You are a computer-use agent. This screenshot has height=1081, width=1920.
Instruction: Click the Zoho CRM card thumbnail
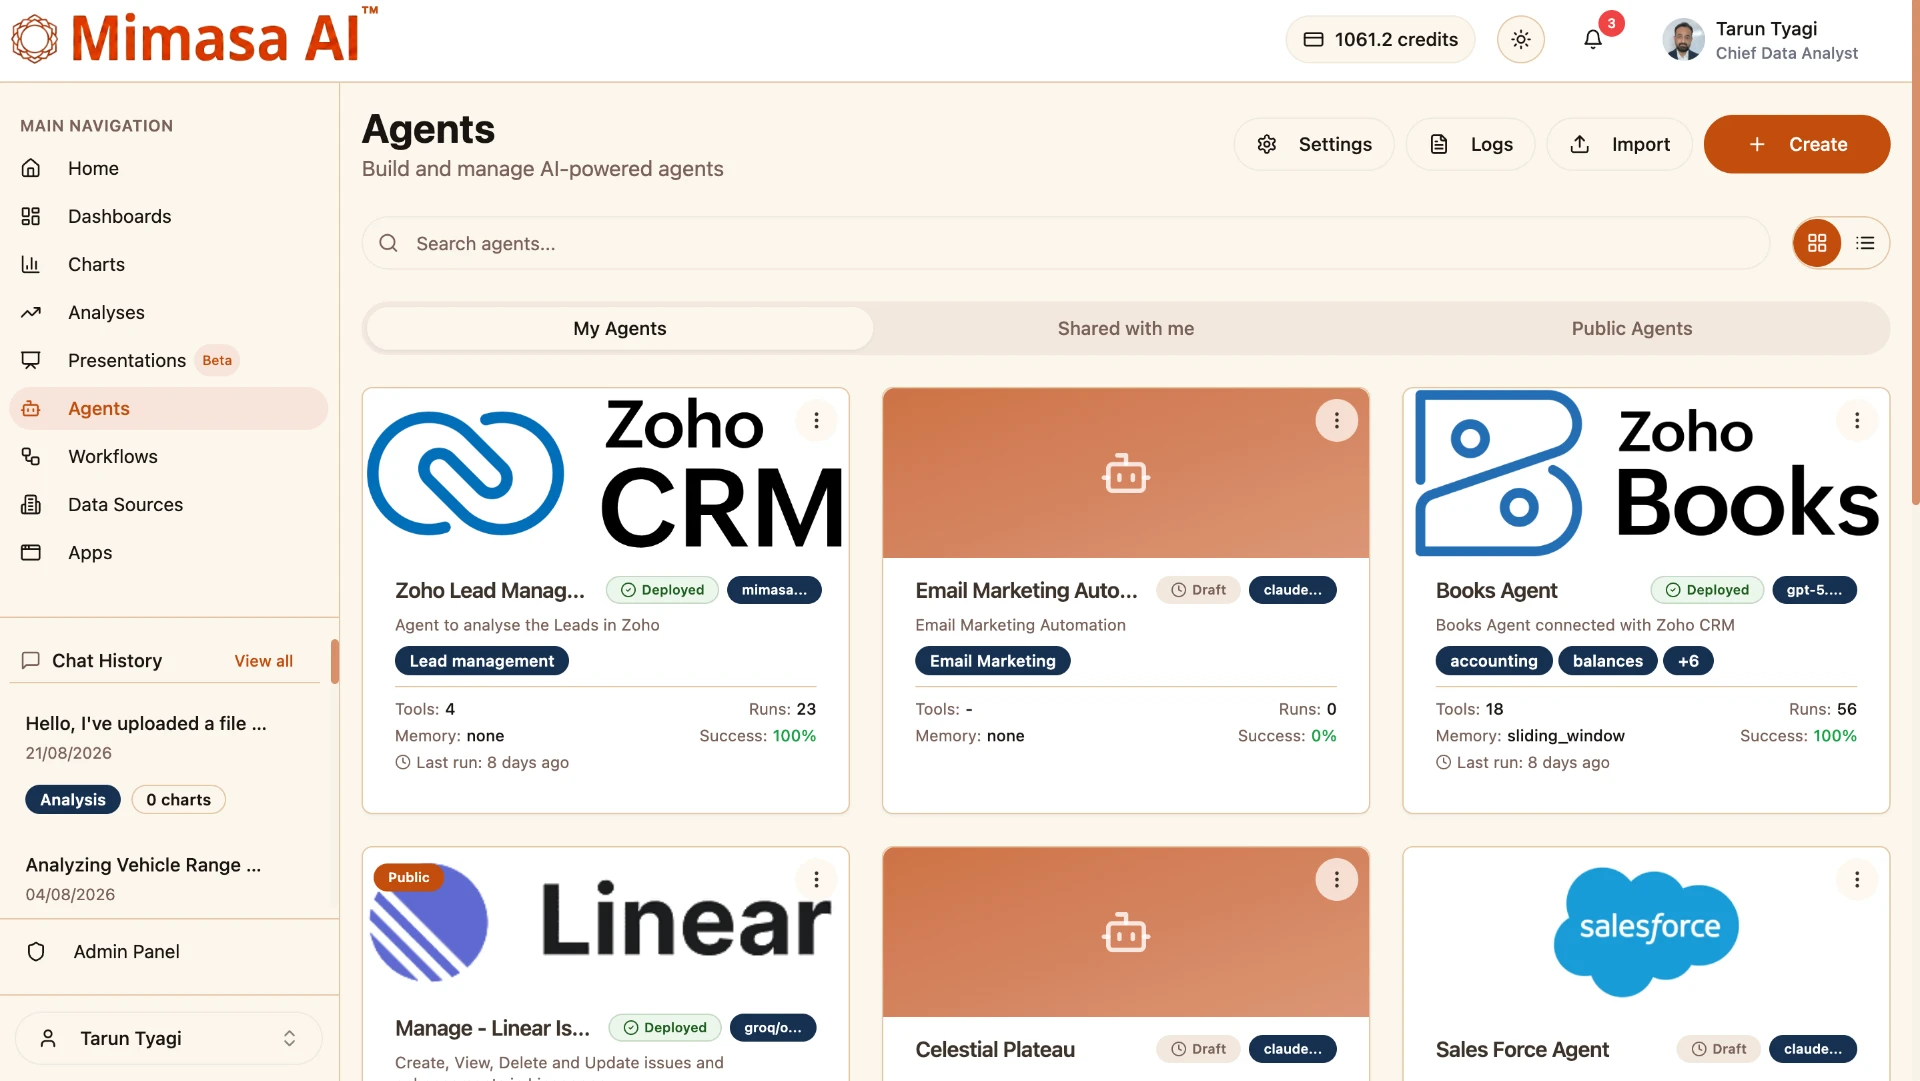click(x=606, y=473)
